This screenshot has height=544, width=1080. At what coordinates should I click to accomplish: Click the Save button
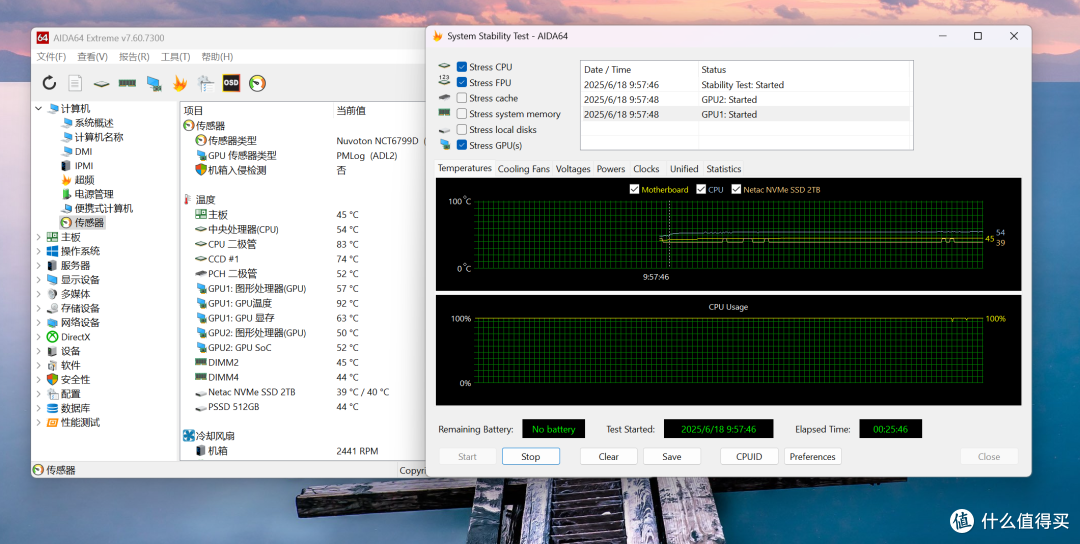[x=672, y=457]
